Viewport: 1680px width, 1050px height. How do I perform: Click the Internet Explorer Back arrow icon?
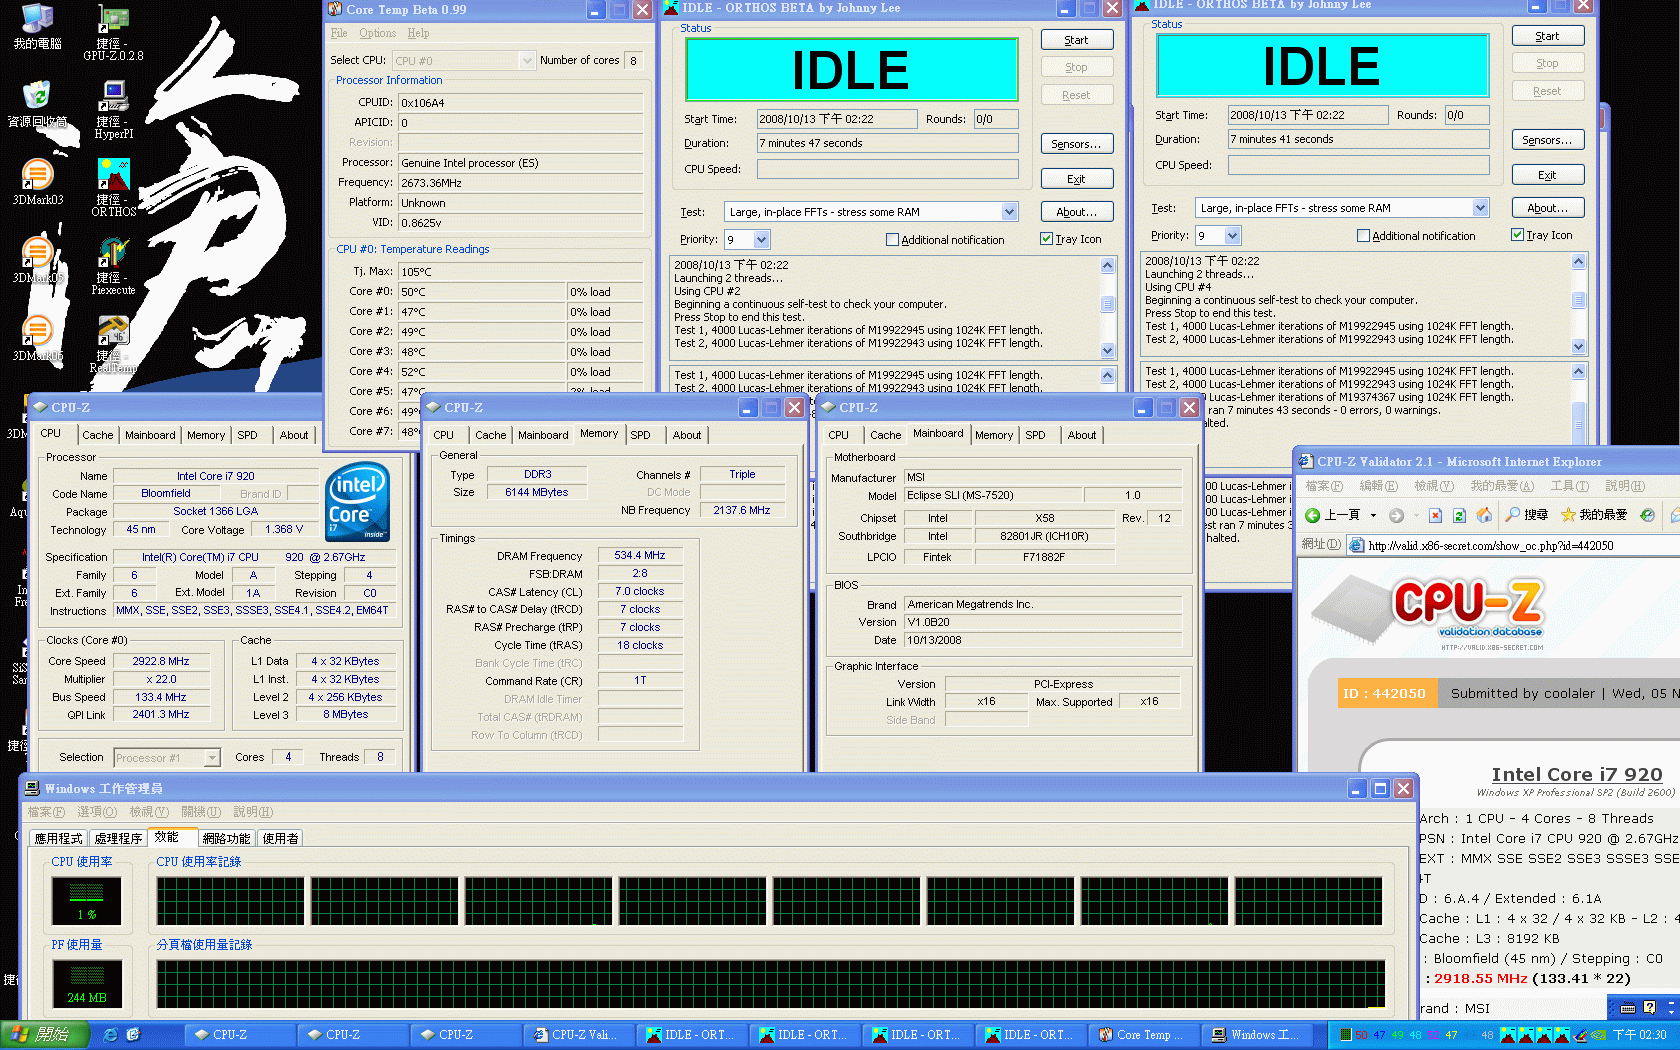coord(1313,515)
